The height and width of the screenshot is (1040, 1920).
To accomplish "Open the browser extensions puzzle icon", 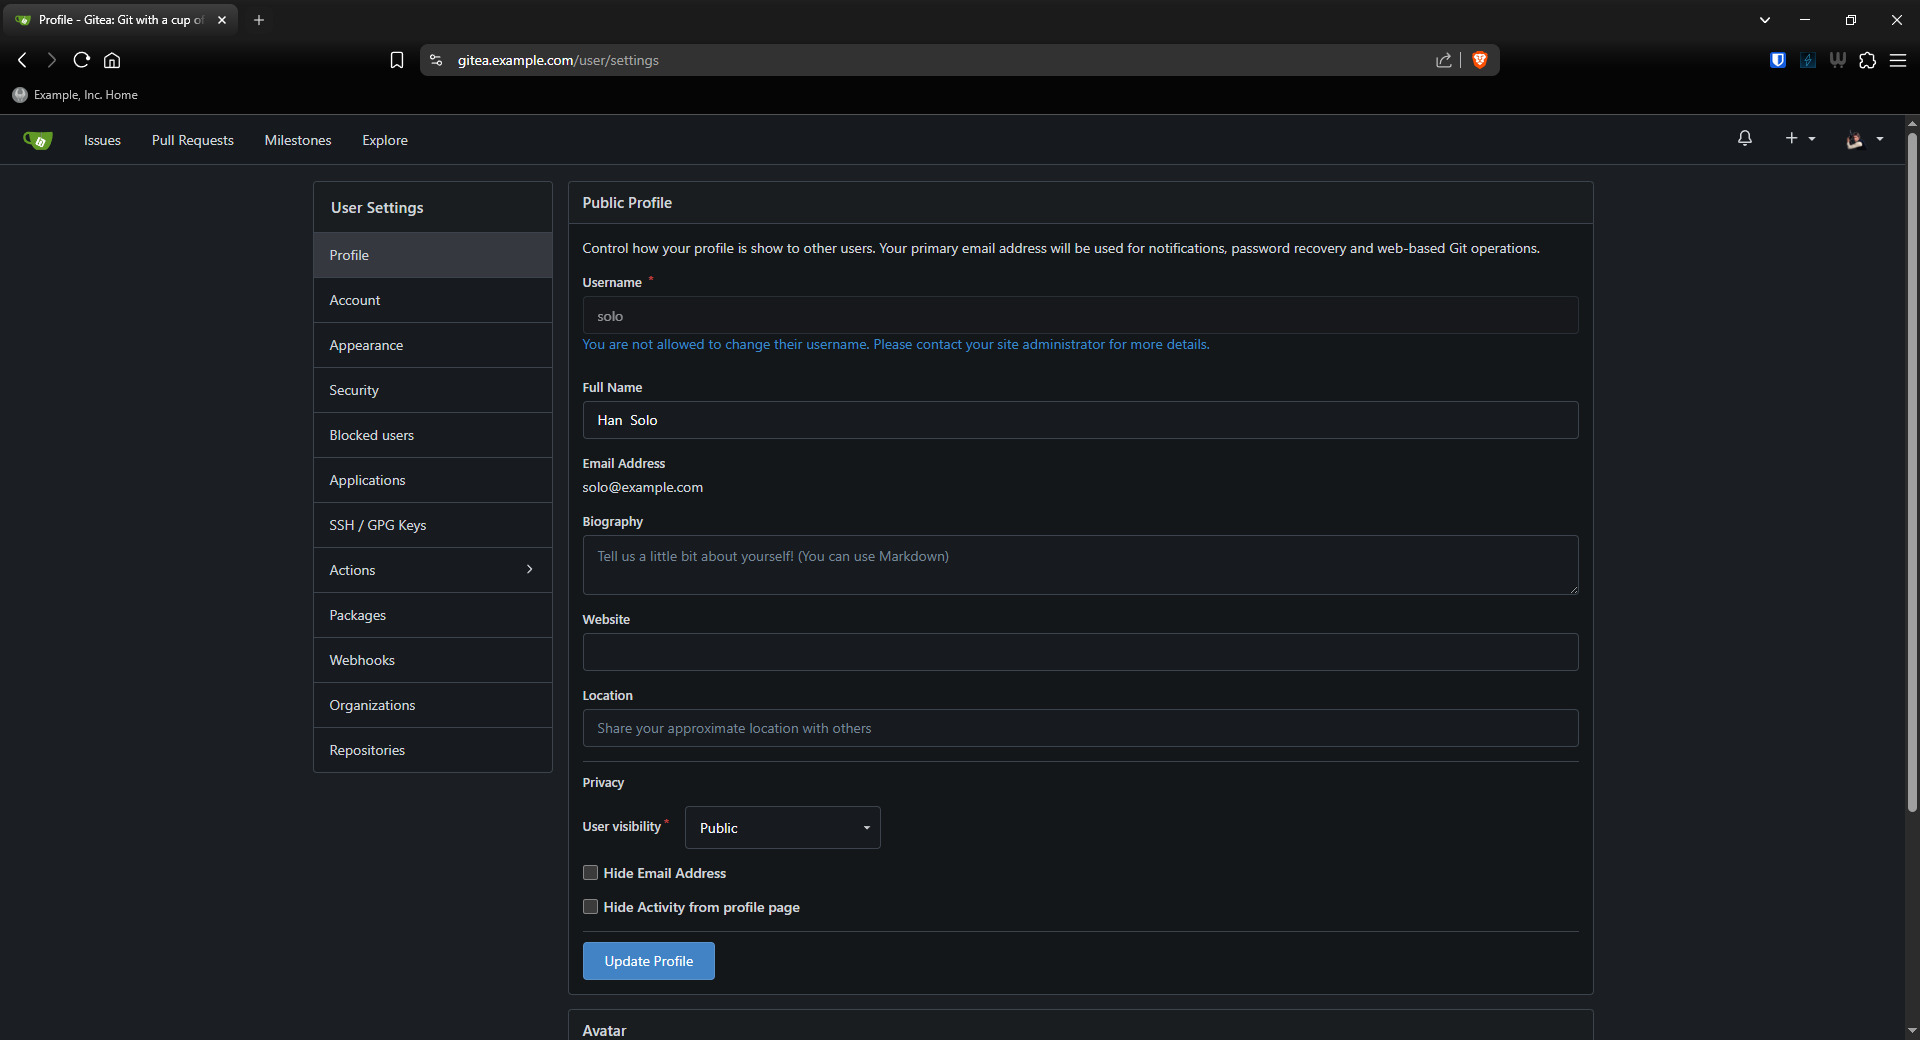I will tap(1867, 60).
